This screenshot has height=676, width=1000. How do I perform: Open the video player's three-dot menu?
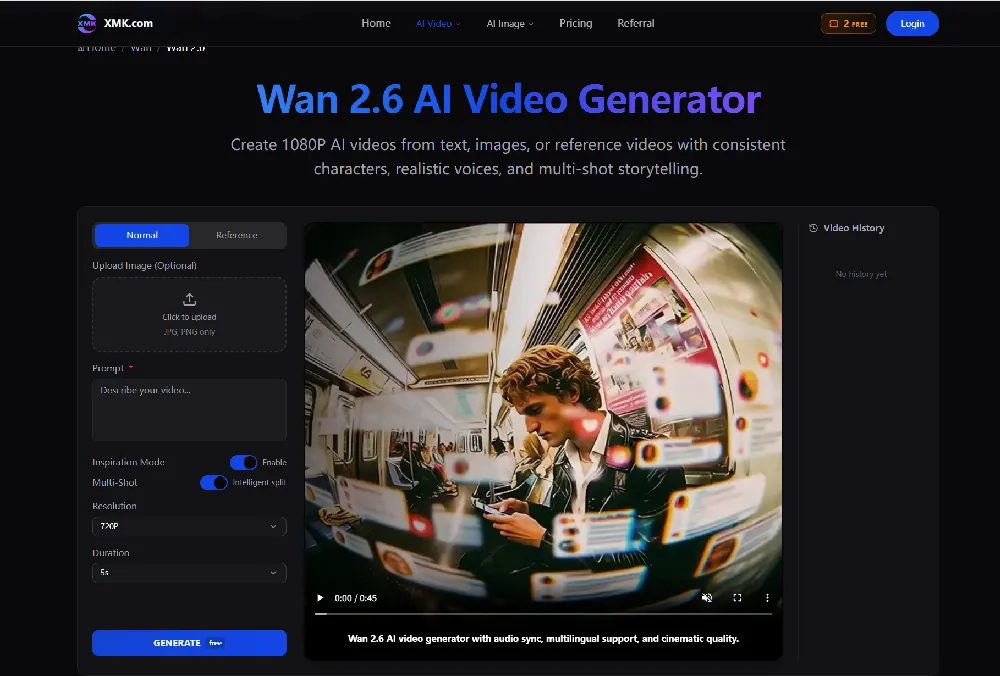[x=767, y=597]
